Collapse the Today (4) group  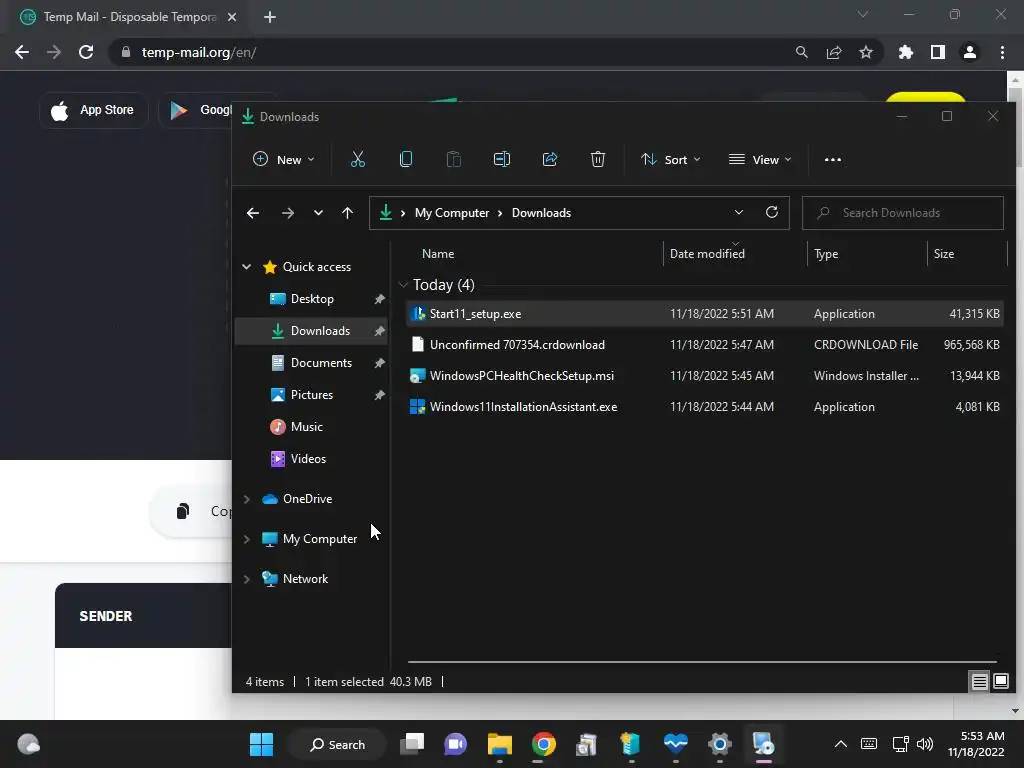[403, 285]
